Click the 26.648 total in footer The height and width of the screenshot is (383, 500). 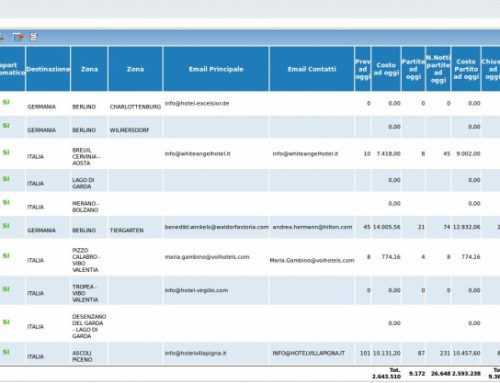point(441,374)
